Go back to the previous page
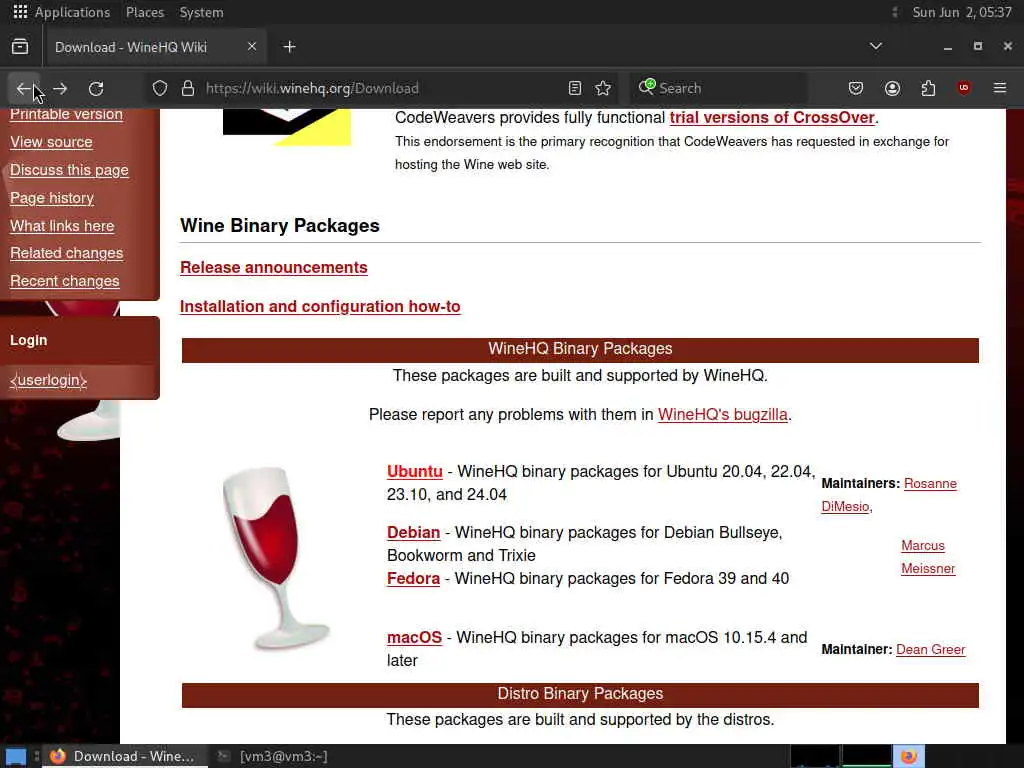1024x768 pixels. click(x=24, y=88)
